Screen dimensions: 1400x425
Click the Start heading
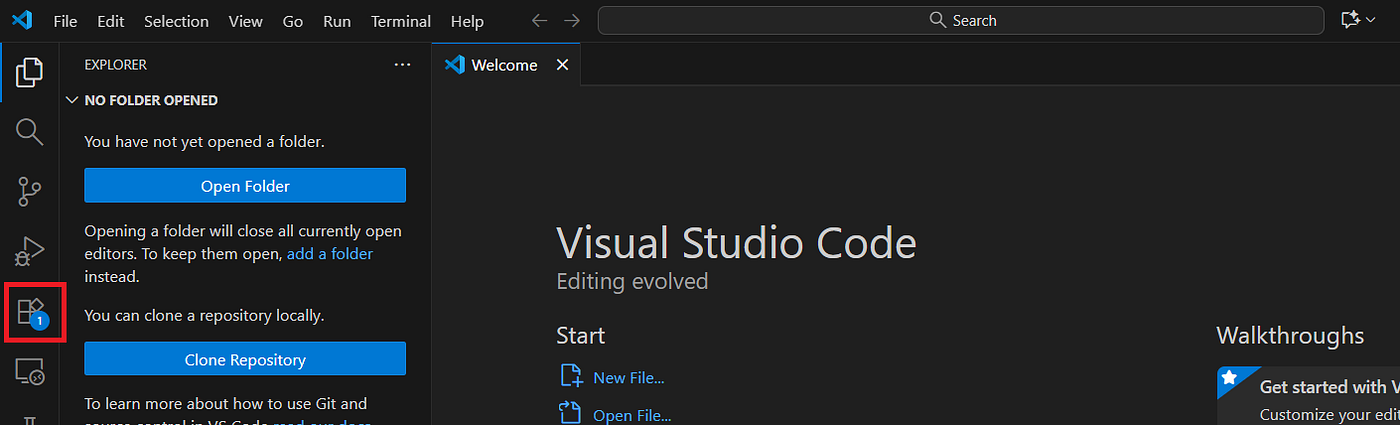click(x=580, y=335)
